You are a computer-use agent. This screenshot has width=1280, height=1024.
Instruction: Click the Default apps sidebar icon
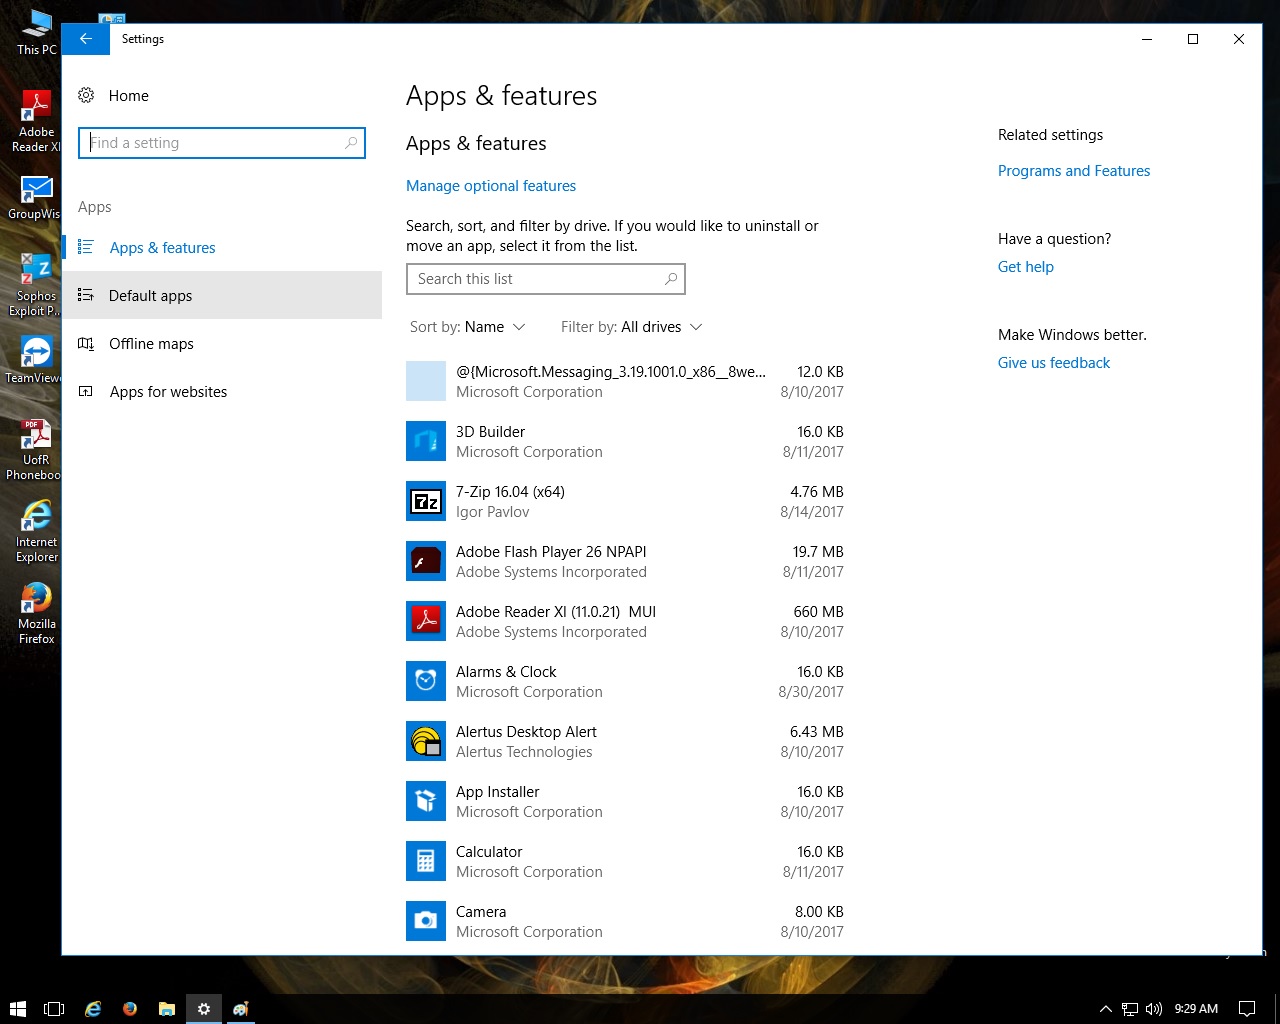pyautogui.click(x=86, y=295)
